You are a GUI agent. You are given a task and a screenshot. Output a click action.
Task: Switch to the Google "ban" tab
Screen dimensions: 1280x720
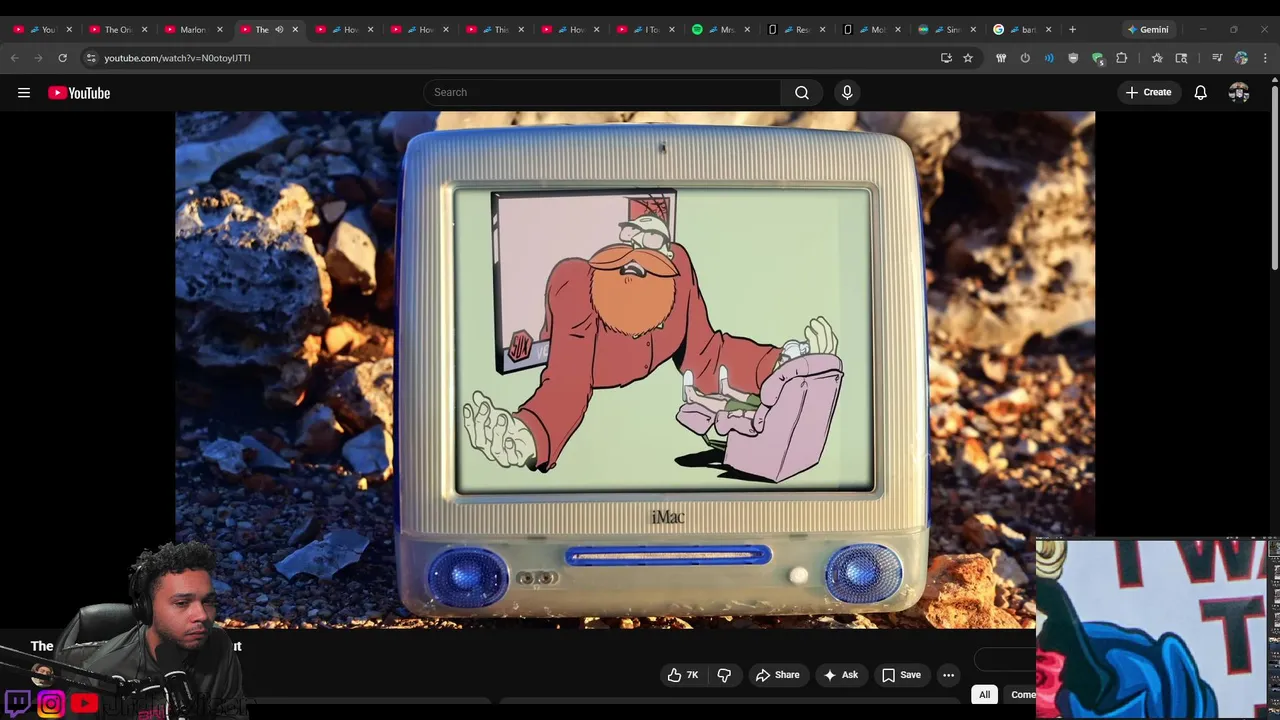point(1020,29)
